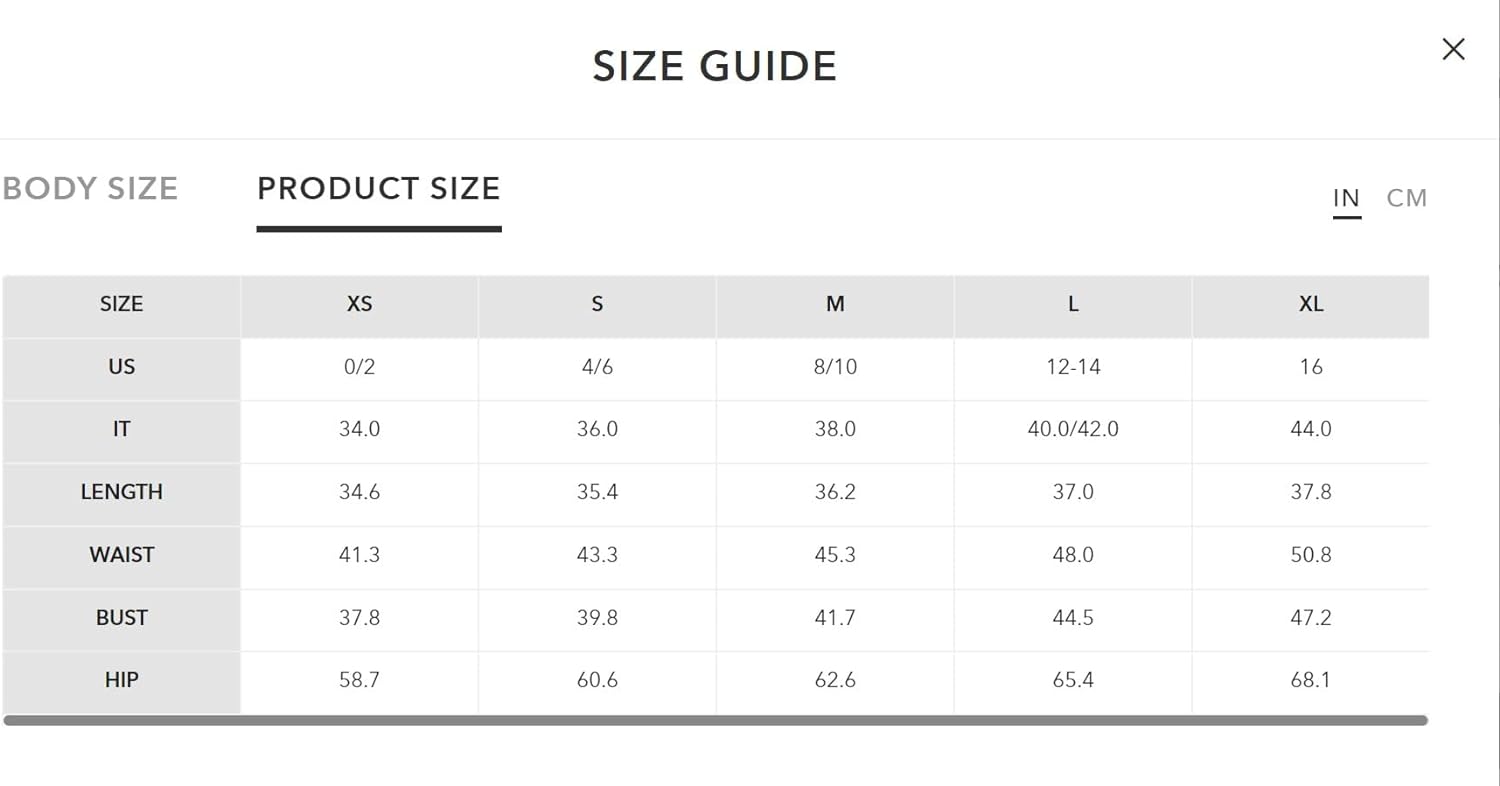Screen dimensions: 1500x786
Task: Select the WAIST row label
Action: click(x=121, y=555)
